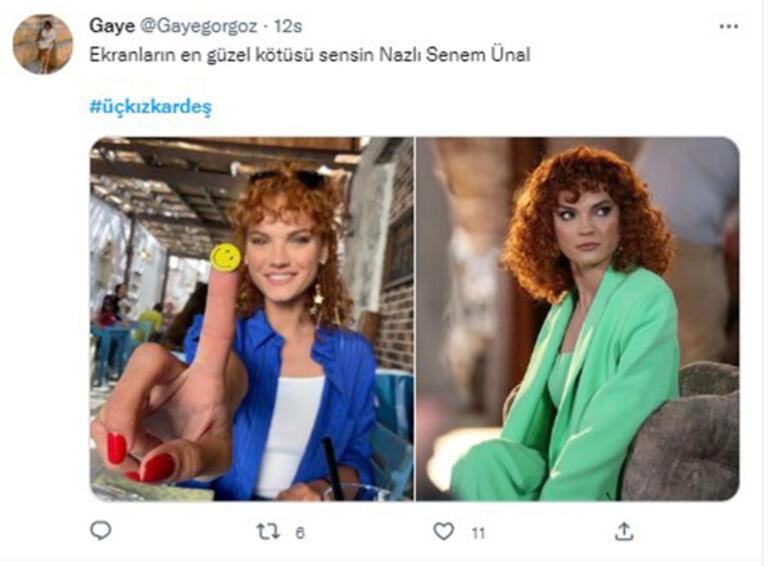
Task: Click the retweet count 6
Action: pos(300,532)
